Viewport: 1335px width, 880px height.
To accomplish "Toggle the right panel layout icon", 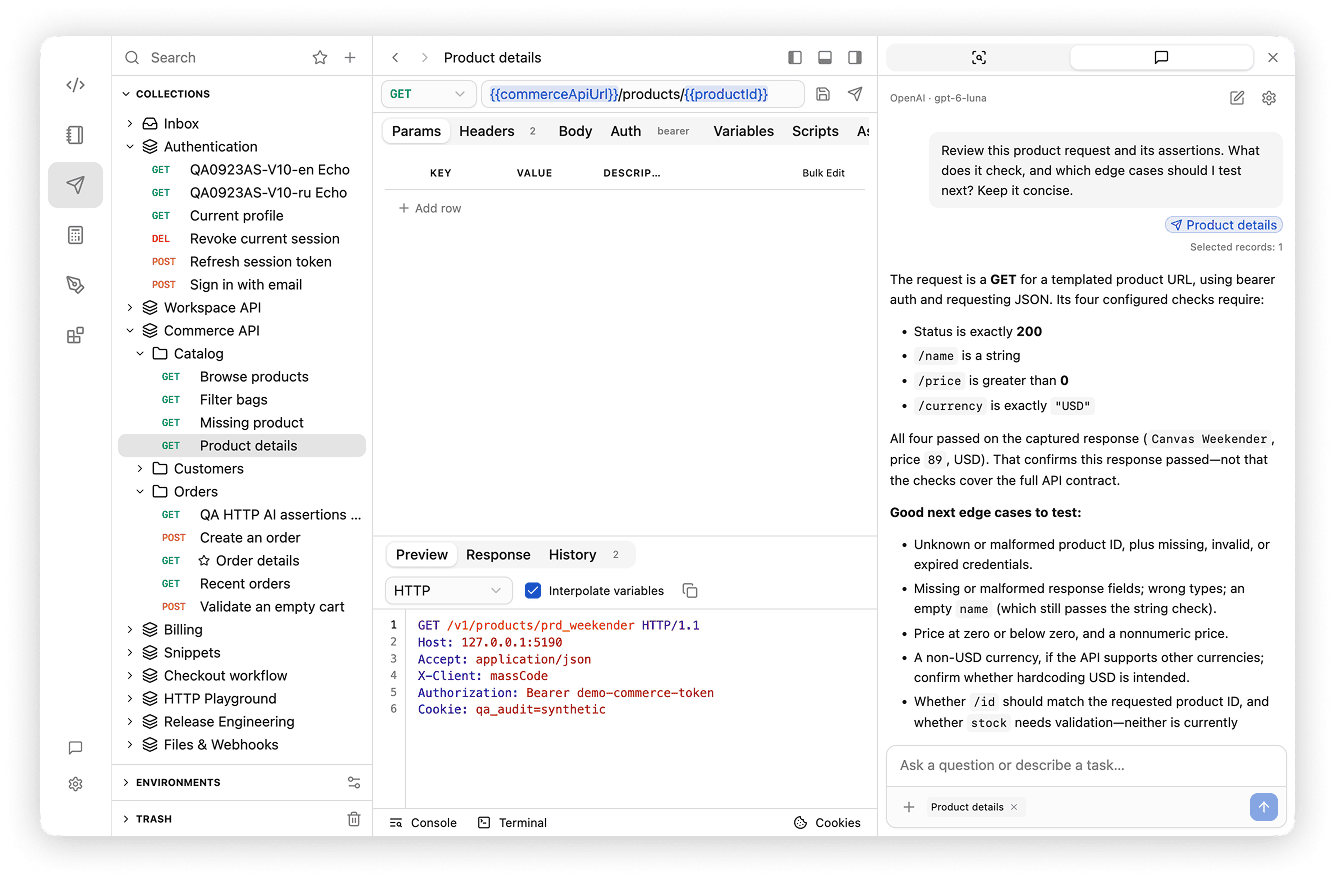I will pyautogui.click(x=855, y=58).
